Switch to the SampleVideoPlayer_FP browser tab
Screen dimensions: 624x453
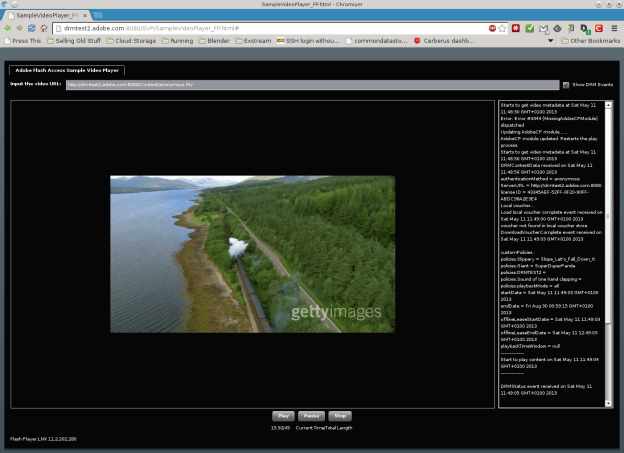tap(47, 15)
